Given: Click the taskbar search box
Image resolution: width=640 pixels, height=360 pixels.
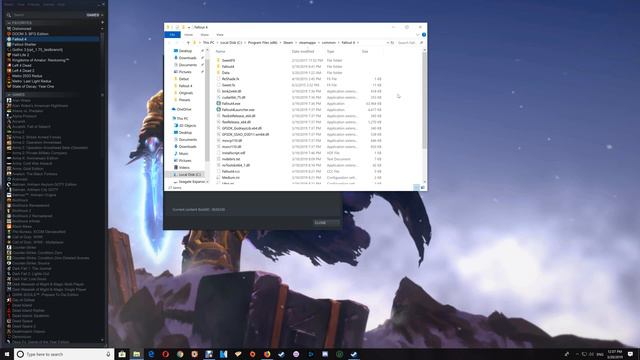Looking at the screenshot, I should [64, 354].
